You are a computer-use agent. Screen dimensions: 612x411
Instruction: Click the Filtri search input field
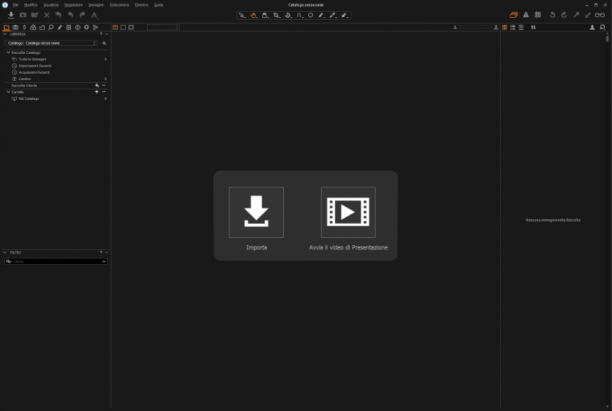pos(56,262)
